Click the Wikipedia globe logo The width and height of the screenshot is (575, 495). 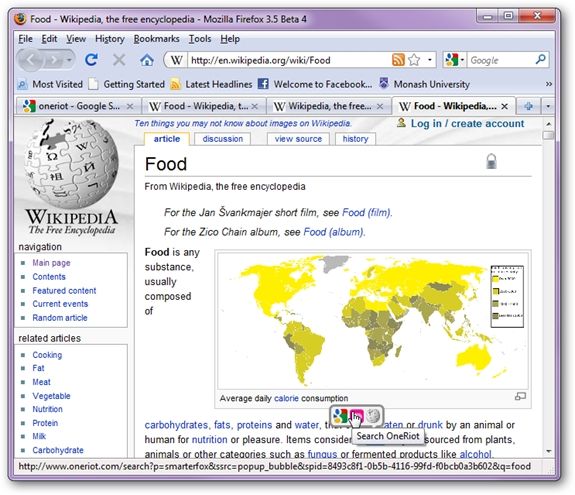[71, 164]
